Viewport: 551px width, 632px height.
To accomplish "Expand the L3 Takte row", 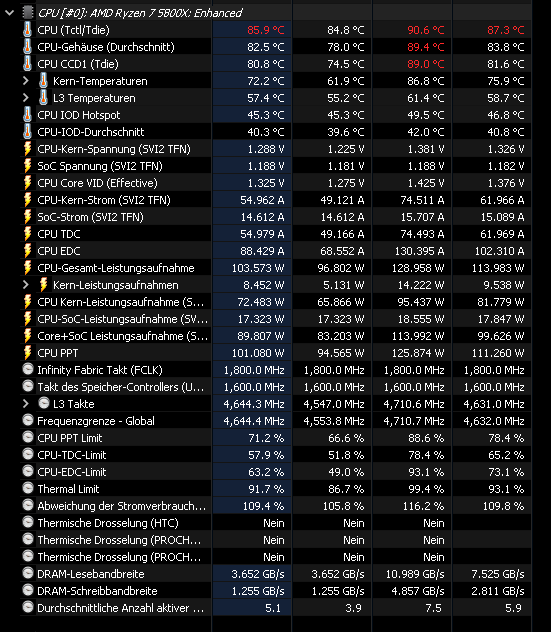I will (x=26, y=404).
